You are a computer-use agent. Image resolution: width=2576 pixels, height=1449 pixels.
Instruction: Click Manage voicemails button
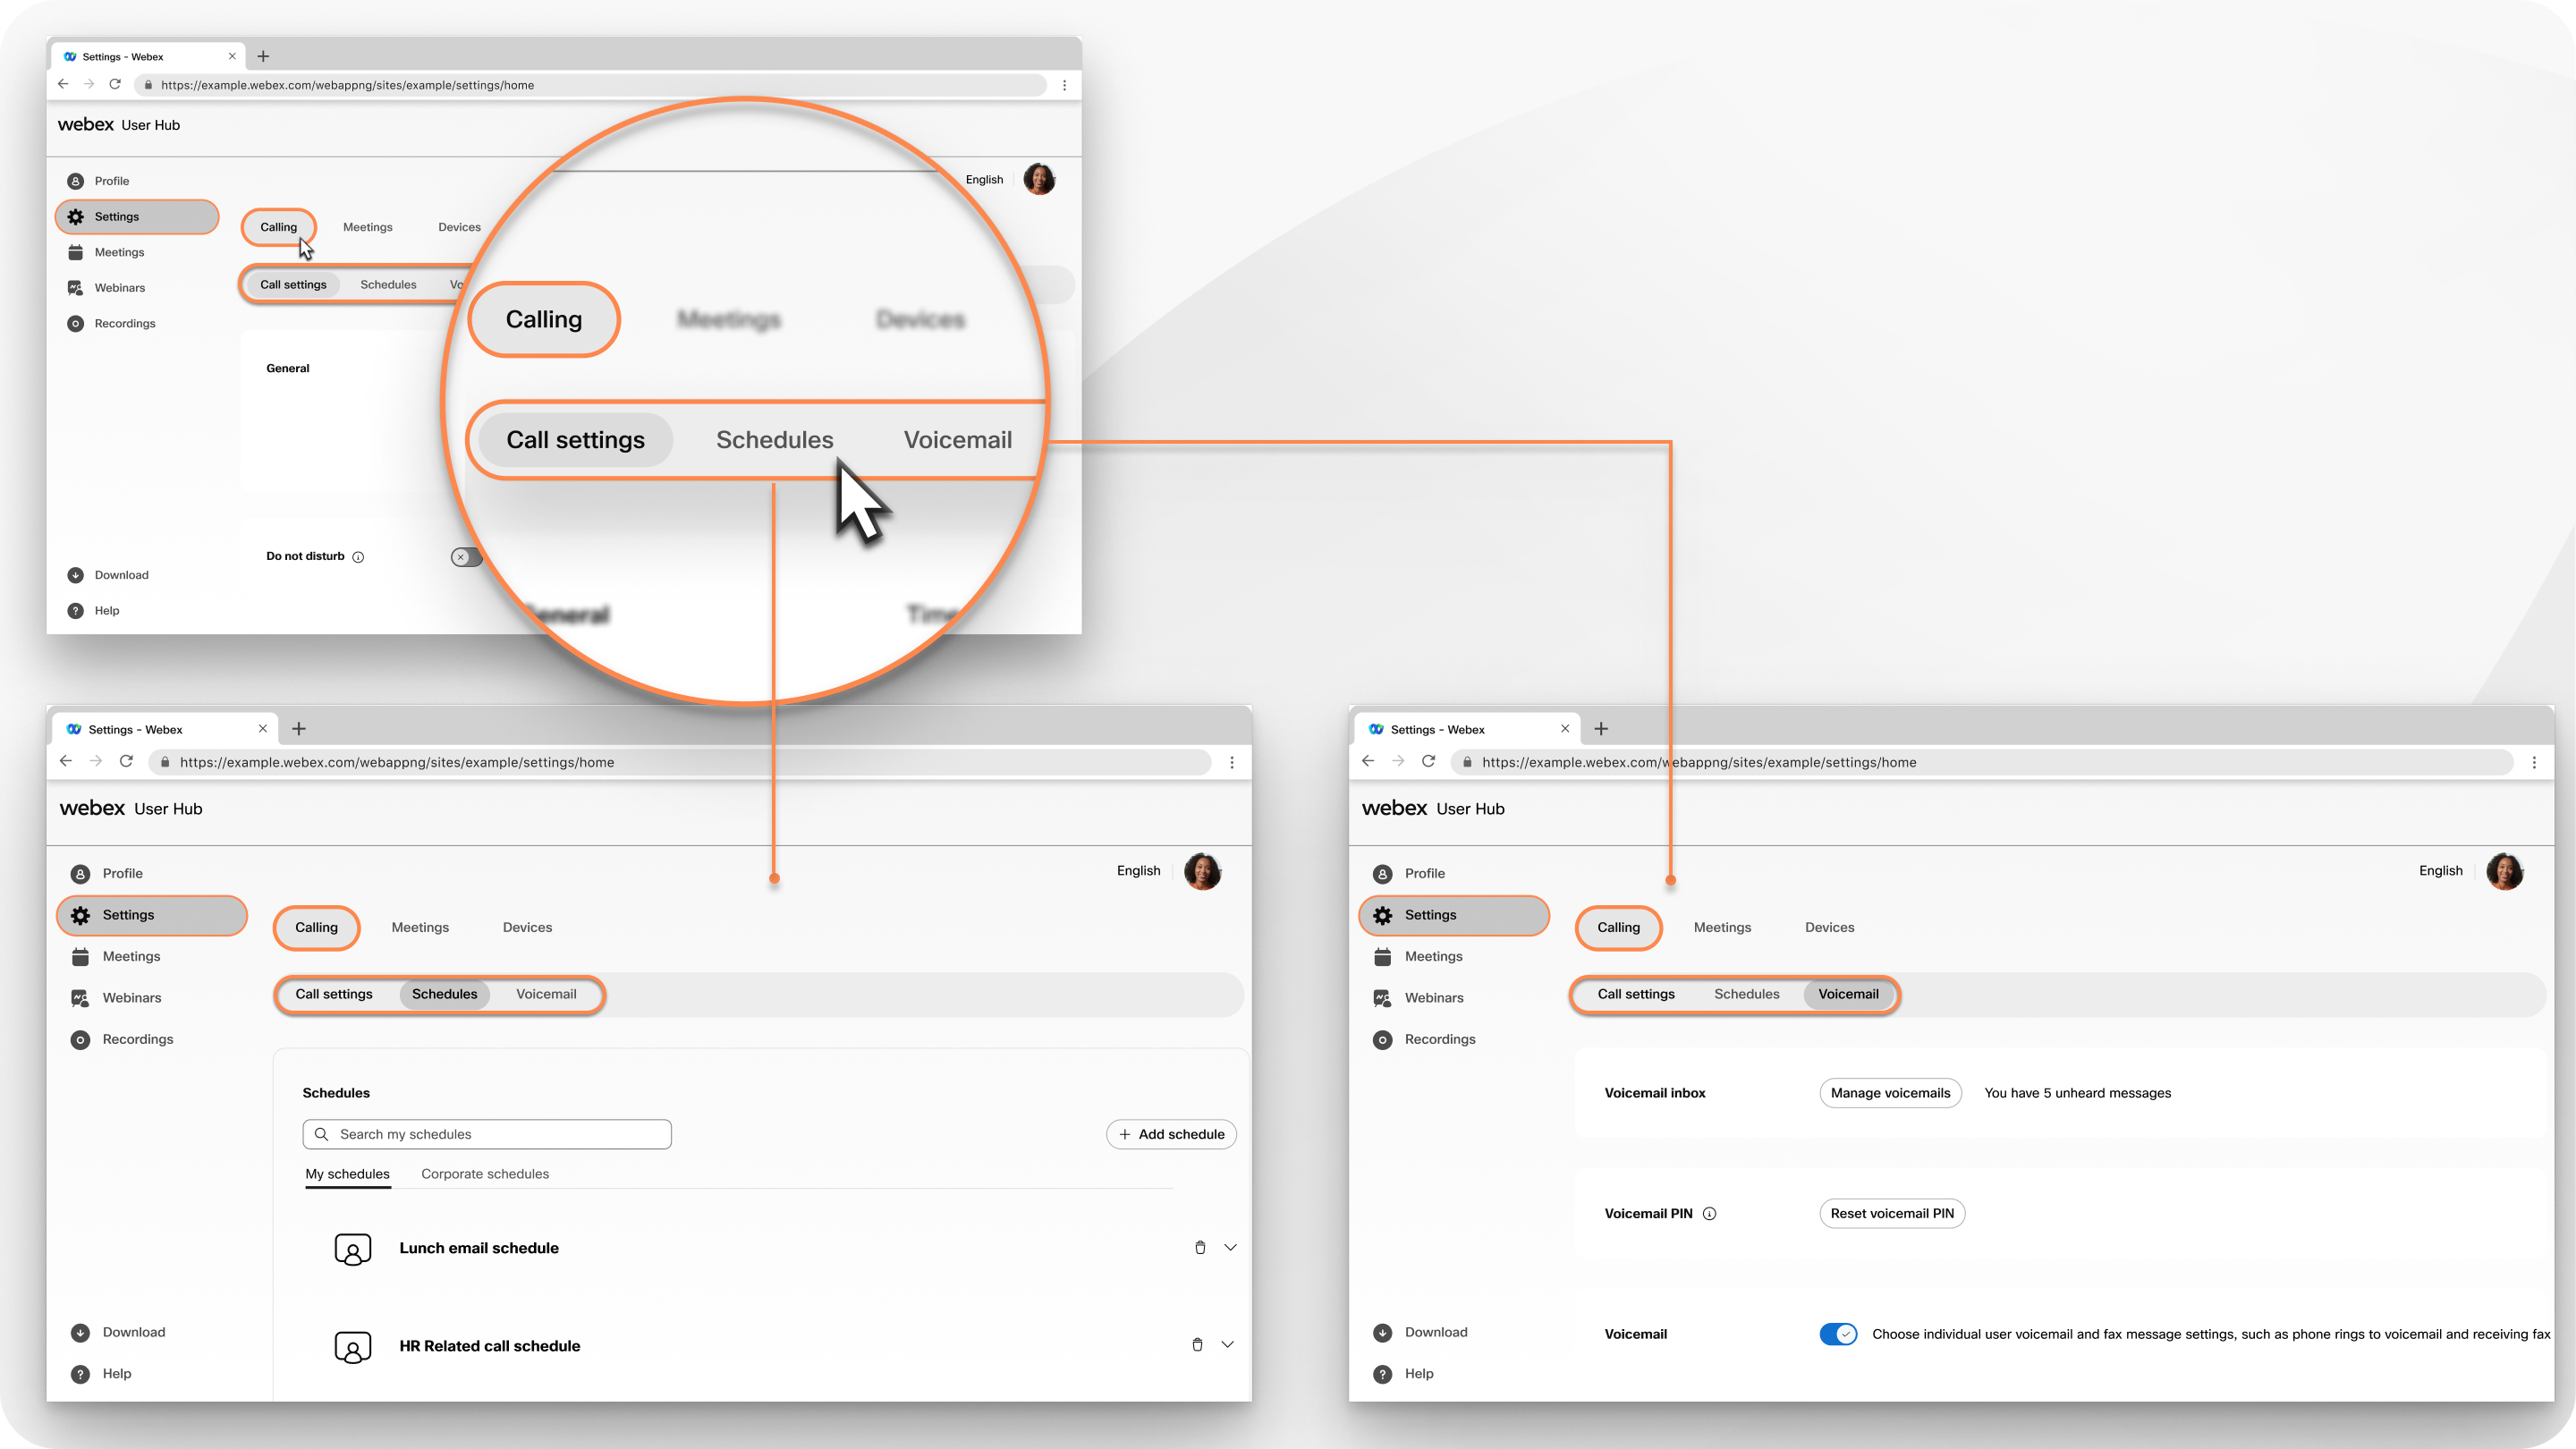tap(1892, 1091)
